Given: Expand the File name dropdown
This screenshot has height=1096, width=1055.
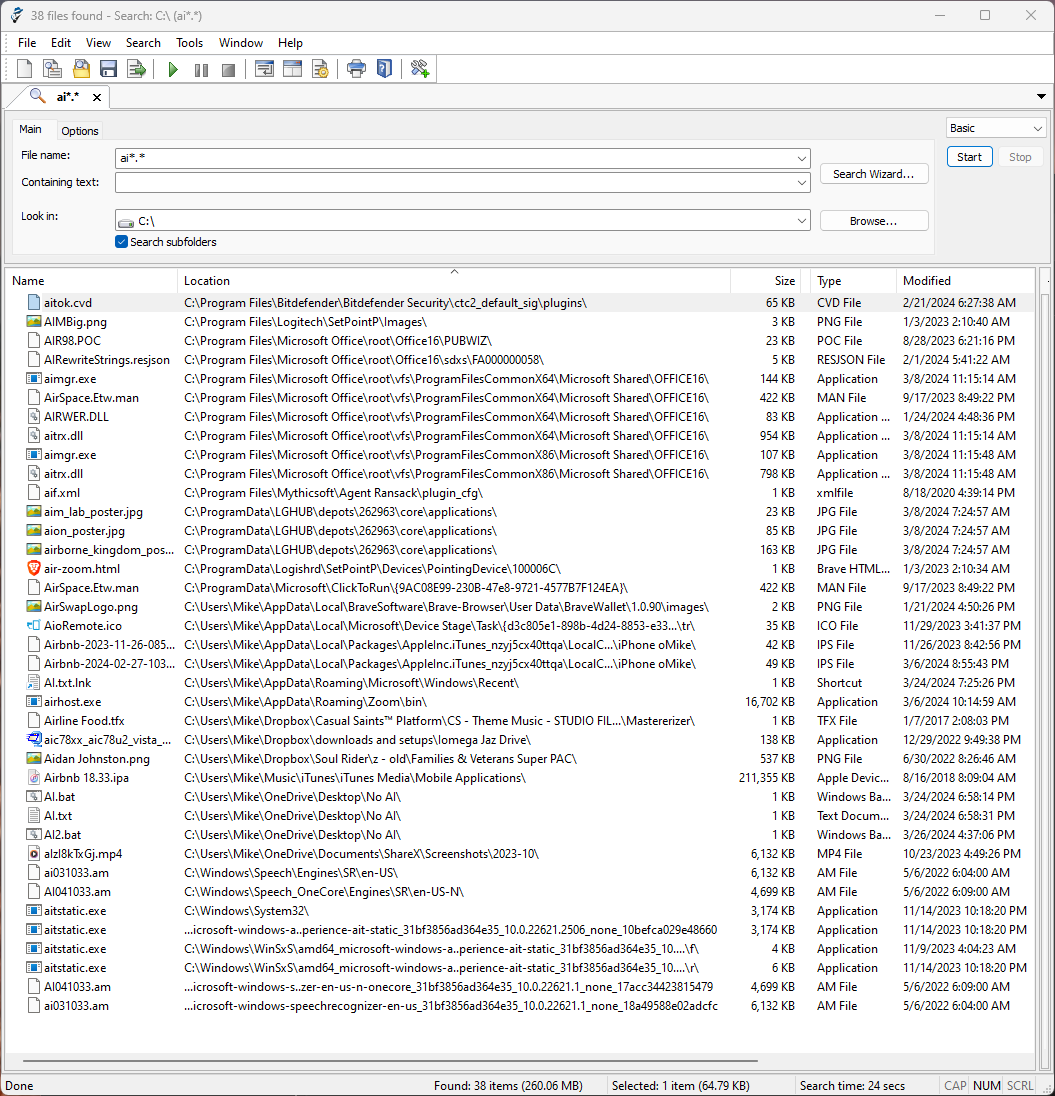Looking at the screenshot, I should (802, 158).
